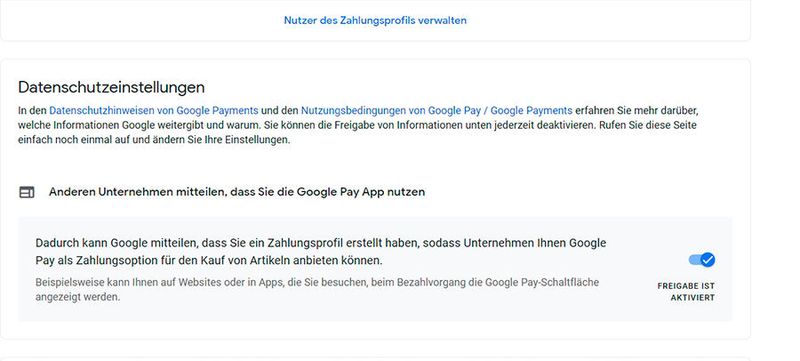Viewport: 800px width, 361px height.
Task: Disable the Google Pay sharing toggle
Action: click(x=702, y=260)
